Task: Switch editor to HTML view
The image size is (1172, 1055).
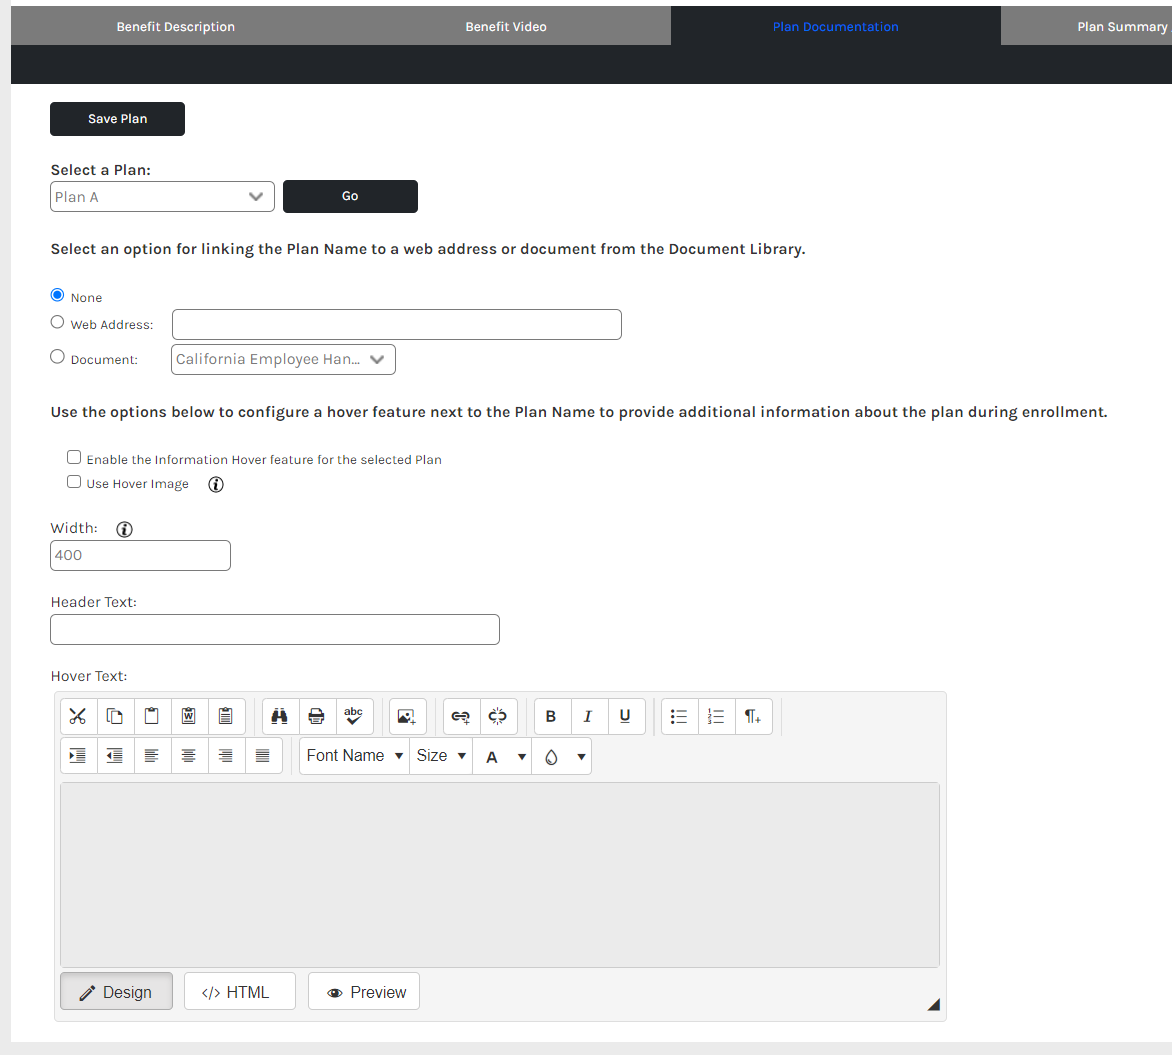Action: 239,992
